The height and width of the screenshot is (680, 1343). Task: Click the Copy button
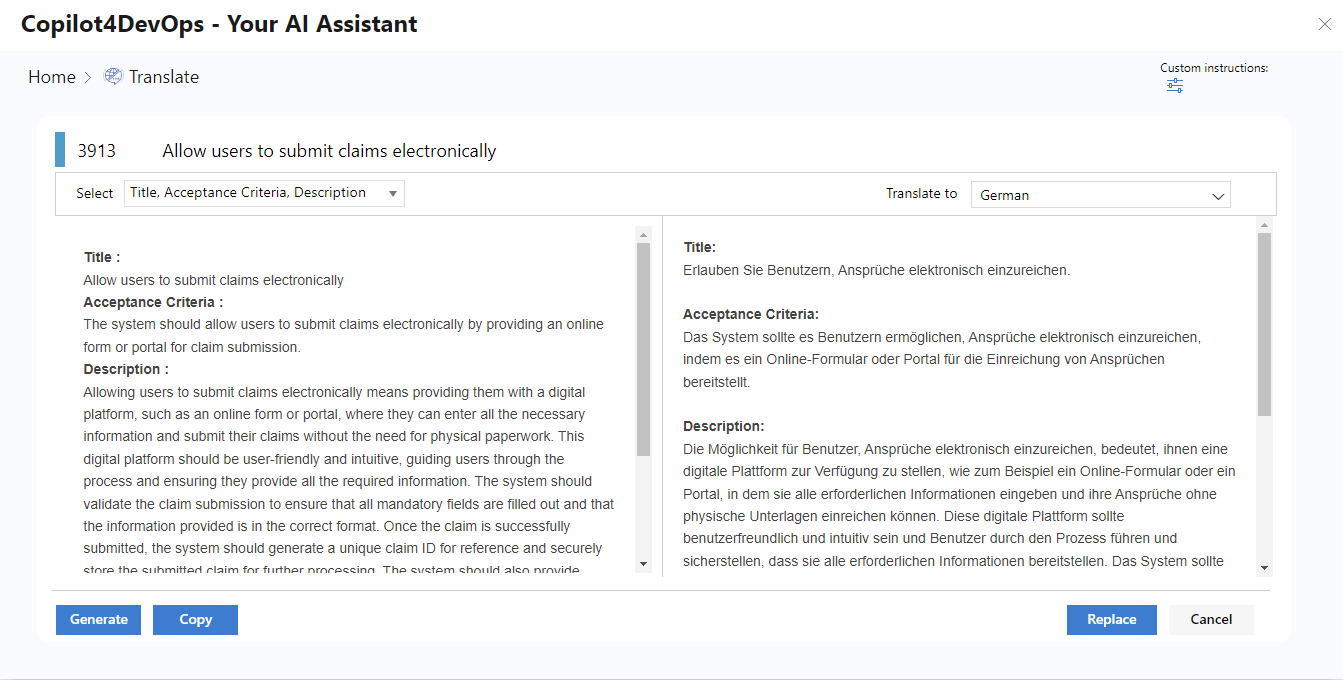click(x=195, y=620)
